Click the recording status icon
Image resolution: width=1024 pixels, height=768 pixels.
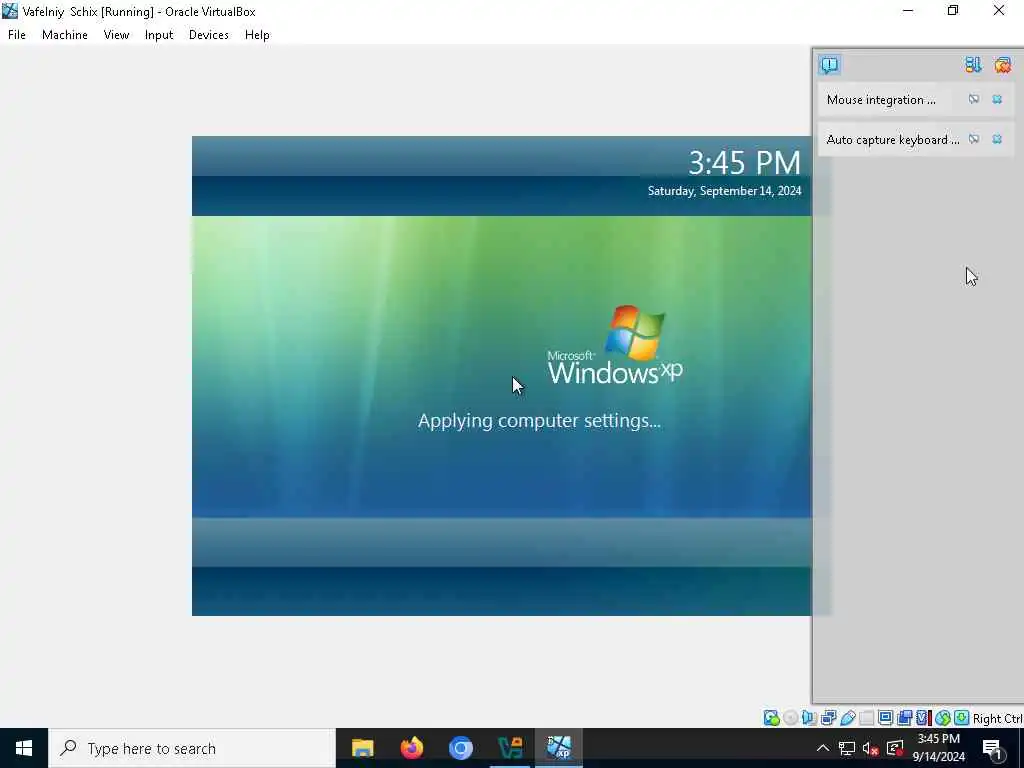(x=904, y=718)
